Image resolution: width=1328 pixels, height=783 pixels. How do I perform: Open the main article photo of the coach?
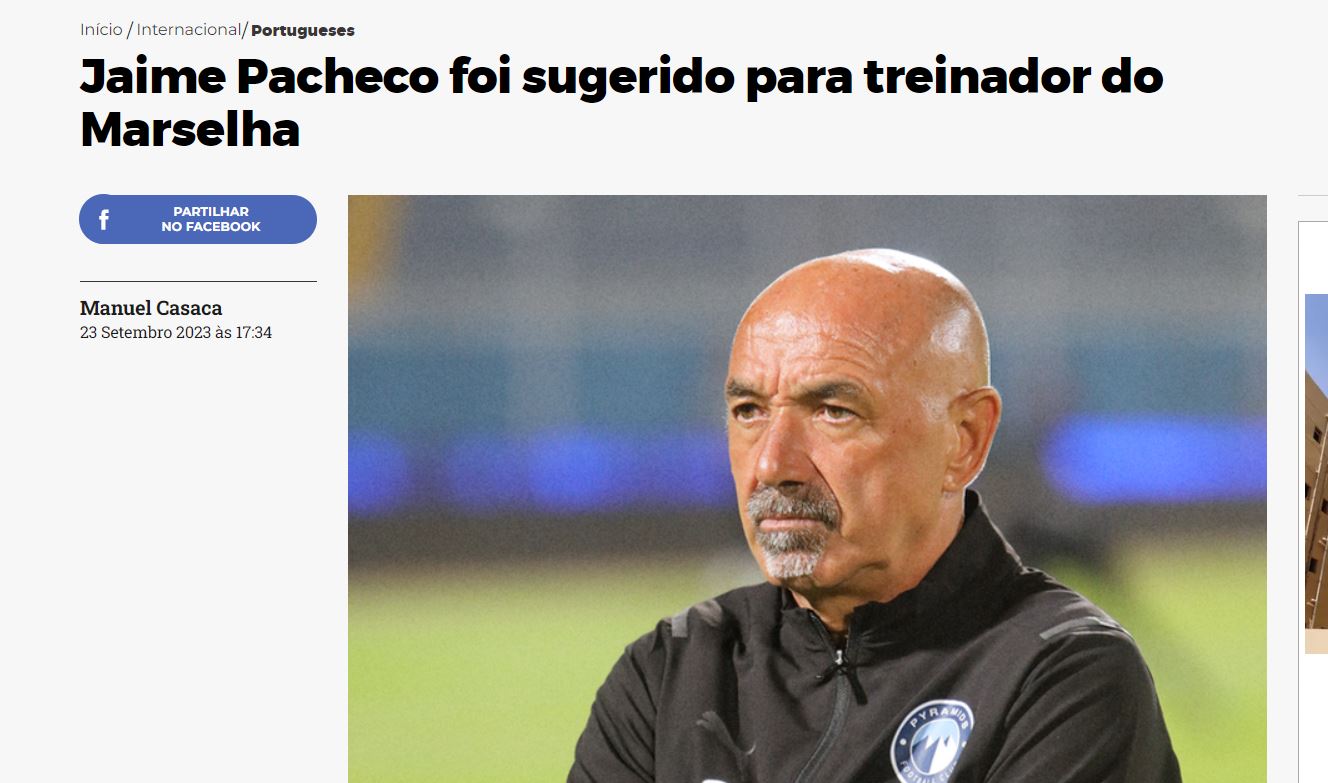[807, 489]
